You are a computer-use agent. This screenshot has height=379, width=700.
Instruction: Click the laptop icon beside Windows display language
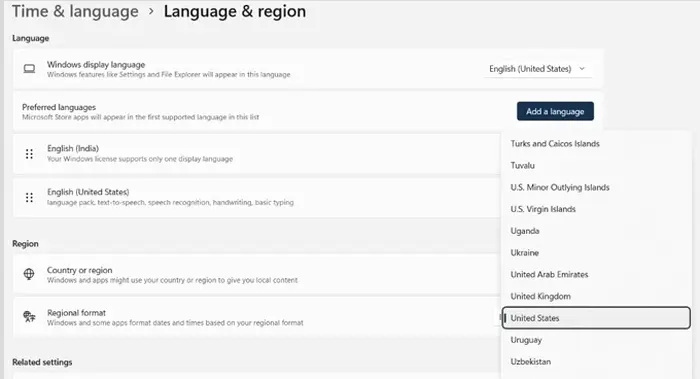(x=29, y=69)
